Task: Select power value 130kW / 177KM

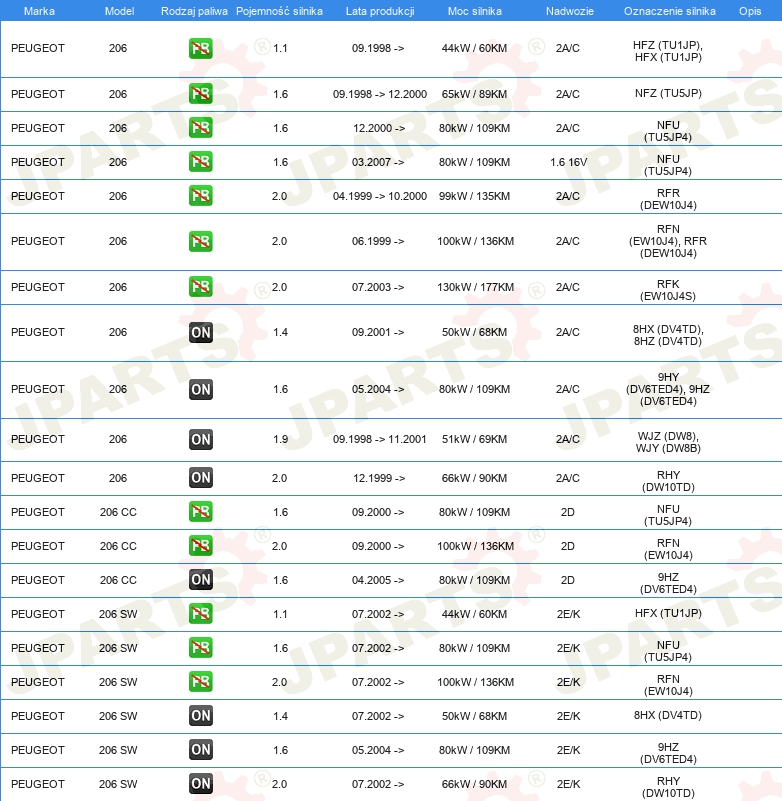Action: [476, 287]
